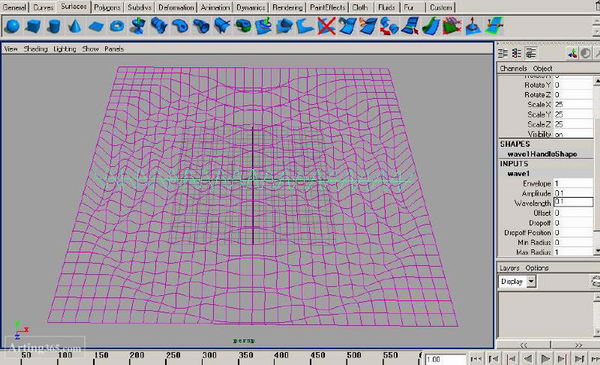The height and width of the screenshot is (365, 600).
Task: Select the NURBS cube shelf icon
Action: pyautogui.click(x=33, y=26)
